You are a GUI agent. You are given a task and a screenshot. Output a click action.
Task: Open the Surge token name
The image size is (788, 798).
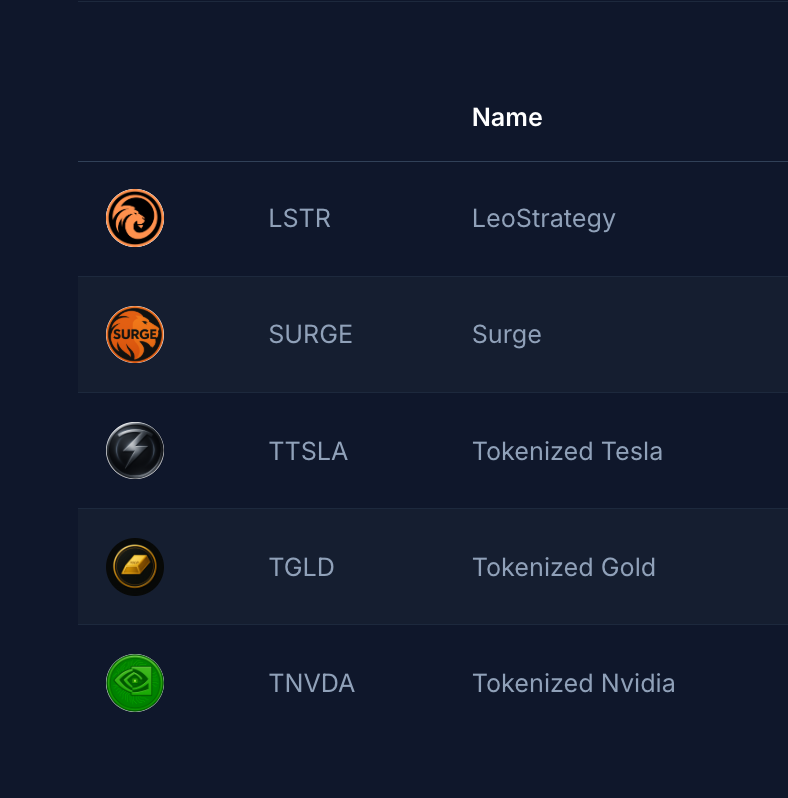coord(506,334)
